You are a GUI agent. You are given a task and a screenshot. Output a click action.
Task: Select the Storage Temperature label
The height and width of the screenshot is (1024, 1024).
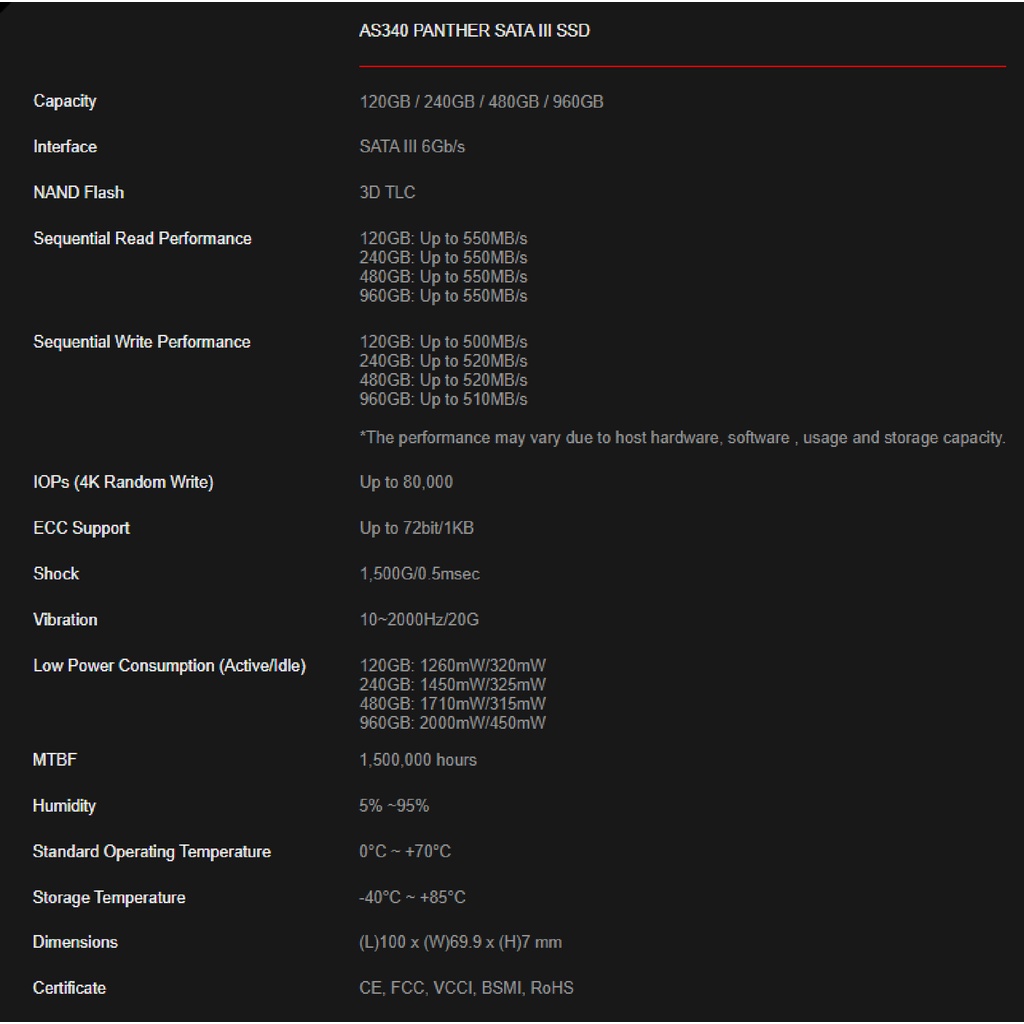pyautogui.click(x=109, y=898)
